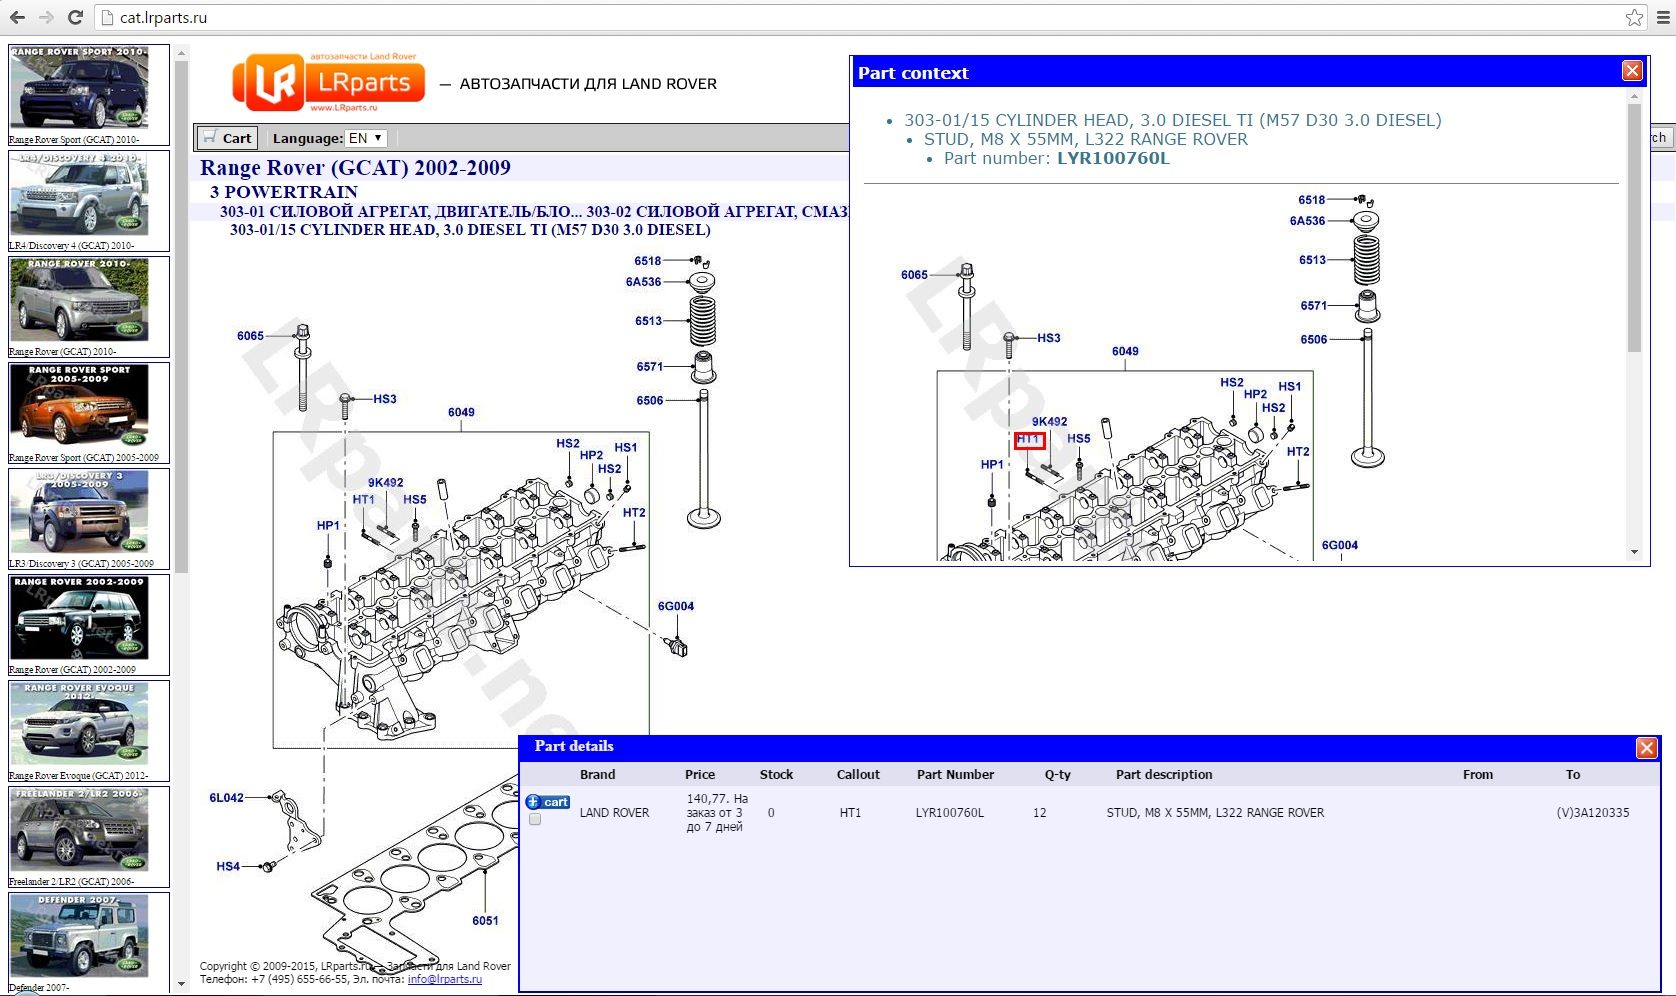Click callout HS5 in main diagram
The image size is (1676, 996).
[415, 500]
